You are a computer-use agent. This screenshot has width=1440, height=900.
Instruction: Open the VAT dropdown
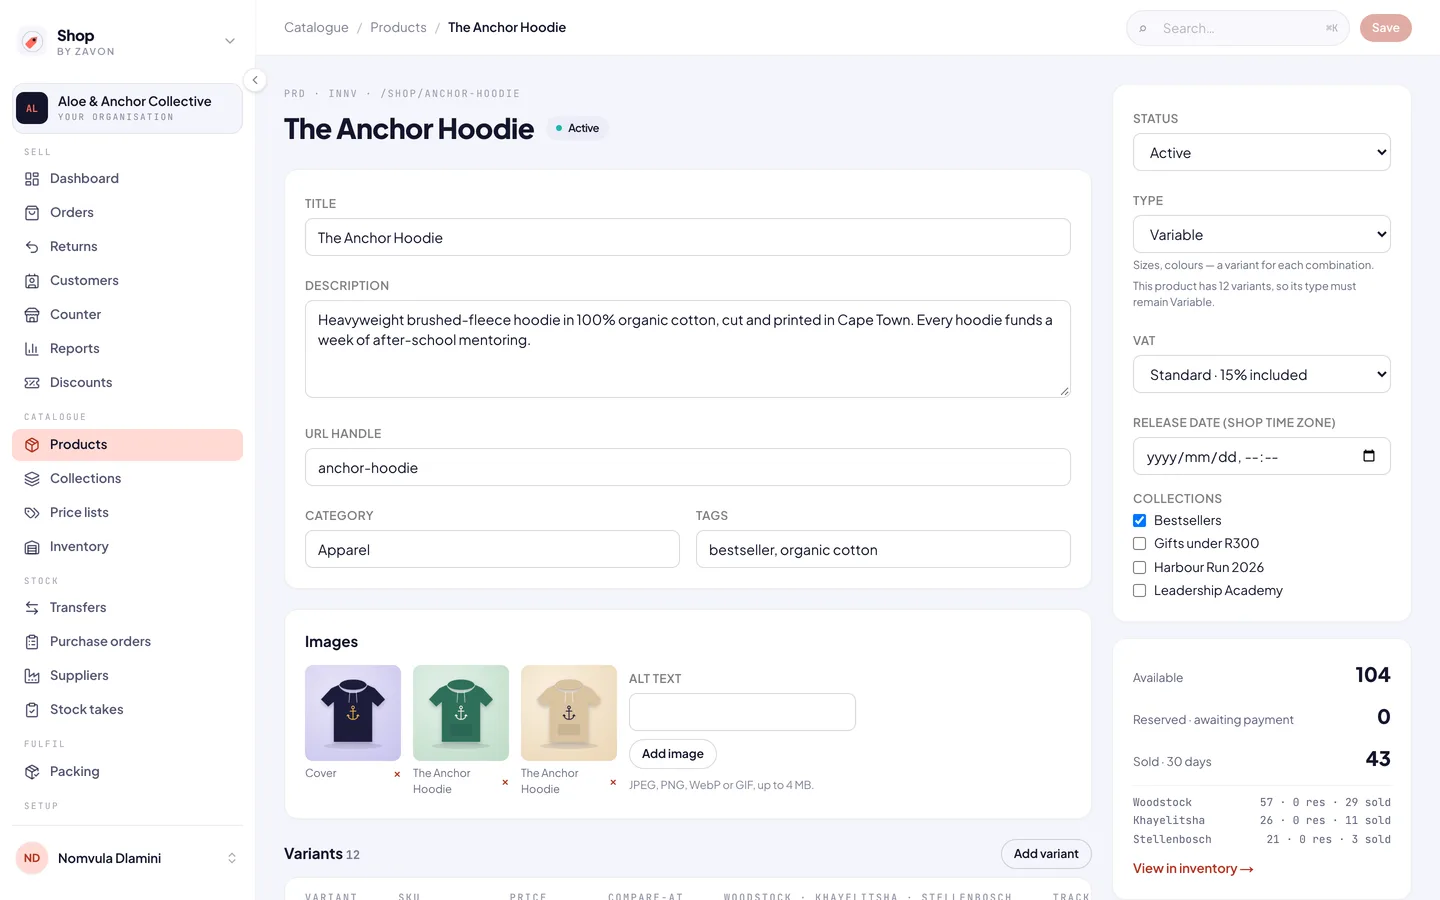pos(1262,375)
